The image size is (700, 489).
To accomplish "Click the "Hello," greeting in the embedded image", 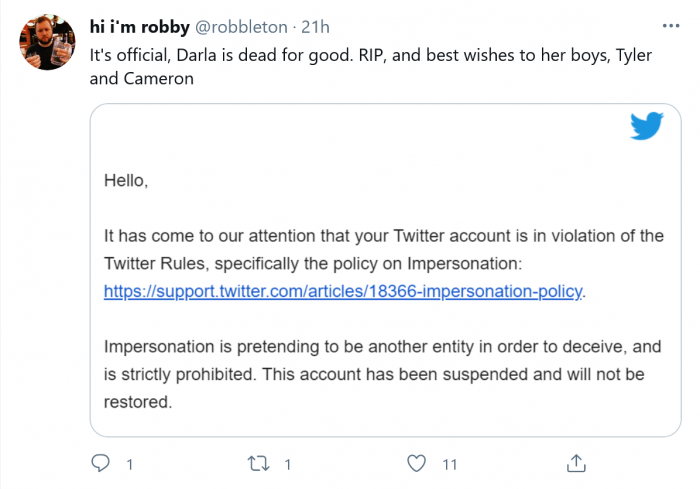I will pyautogui.click(x=126, y=181).
